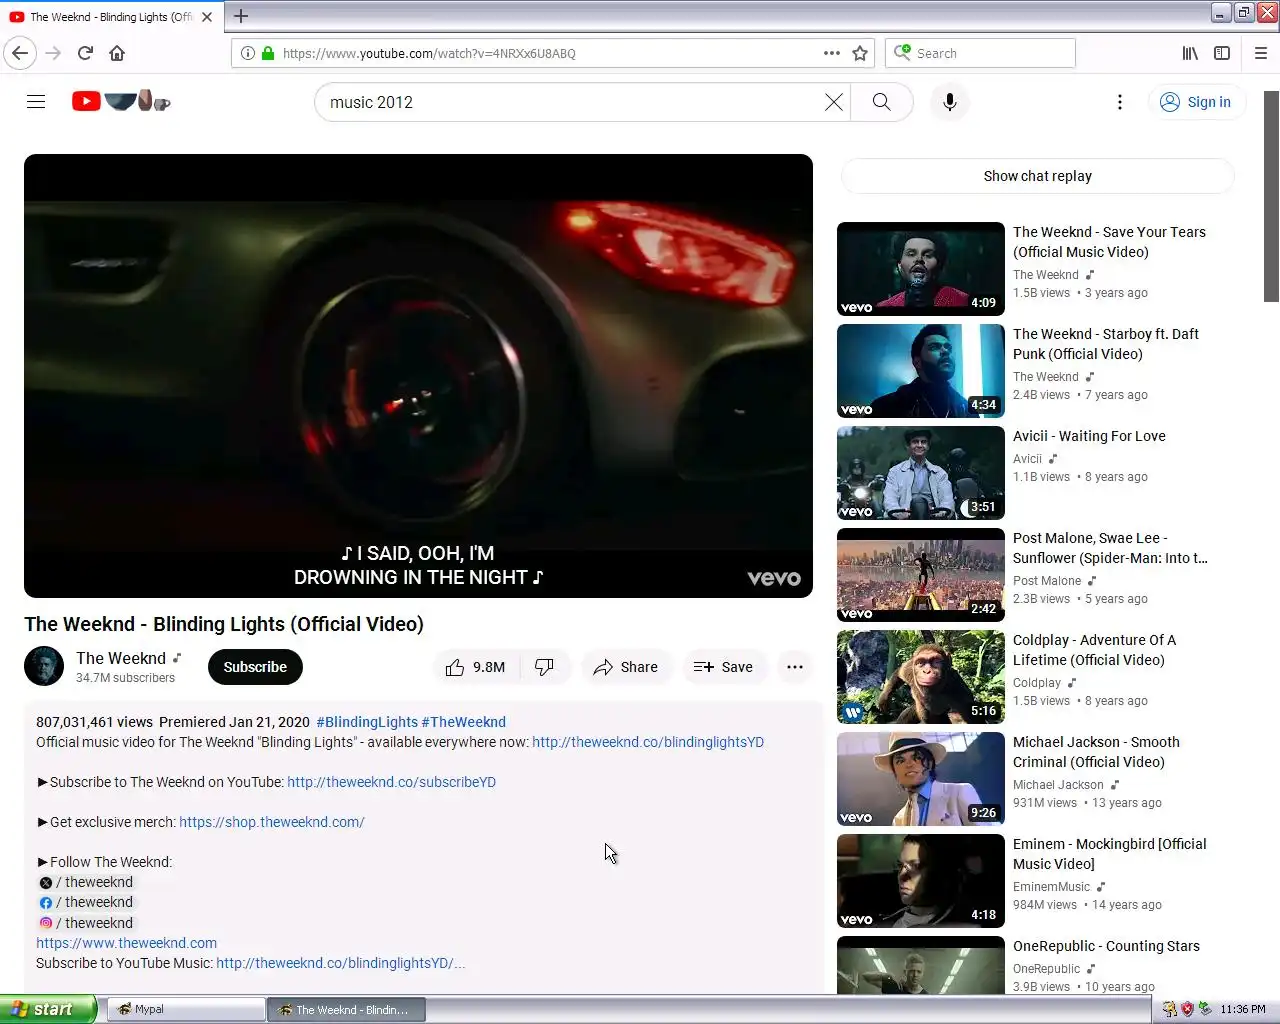The height and width of the screenshot is (1024, 1280).
Task: Open Coldplay Adventure Of A Lifetime title
Action: coord(1094,650)
